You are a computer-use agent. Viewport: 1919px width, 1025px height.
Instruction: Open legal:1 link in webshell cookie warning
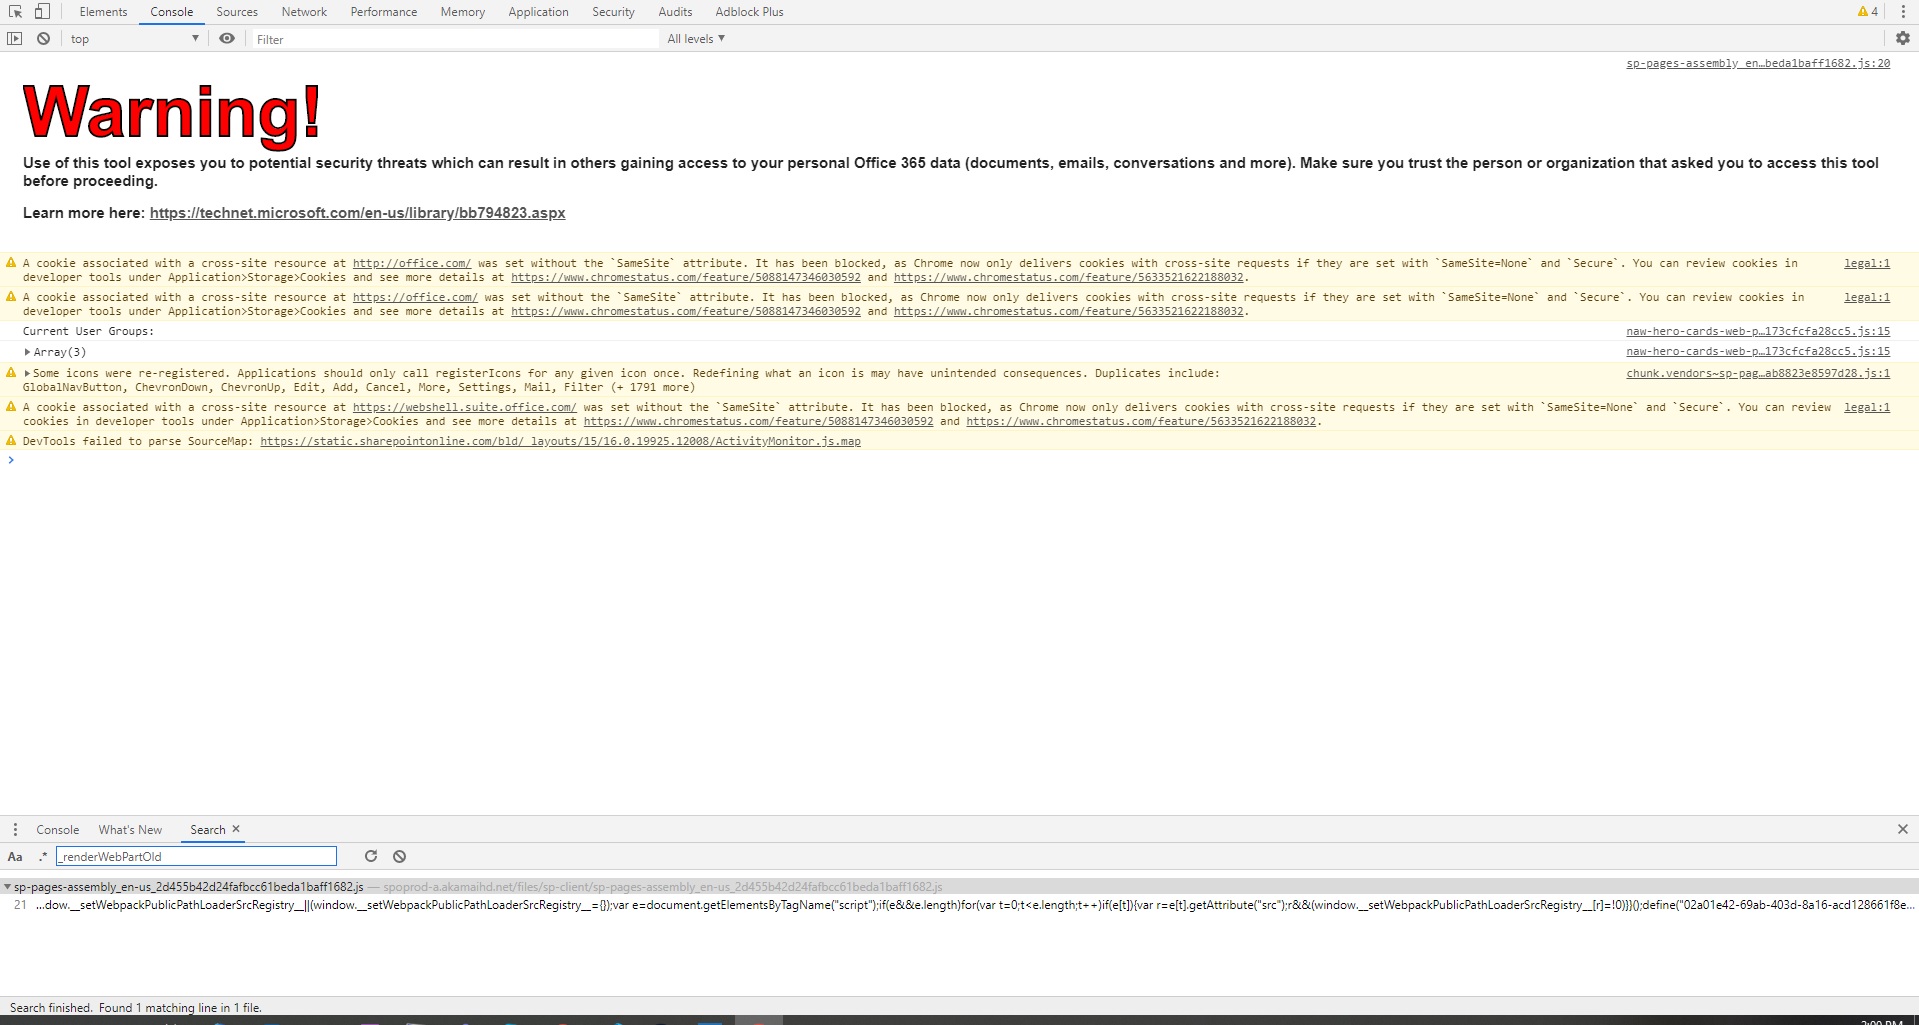(x=1867, y=407)
